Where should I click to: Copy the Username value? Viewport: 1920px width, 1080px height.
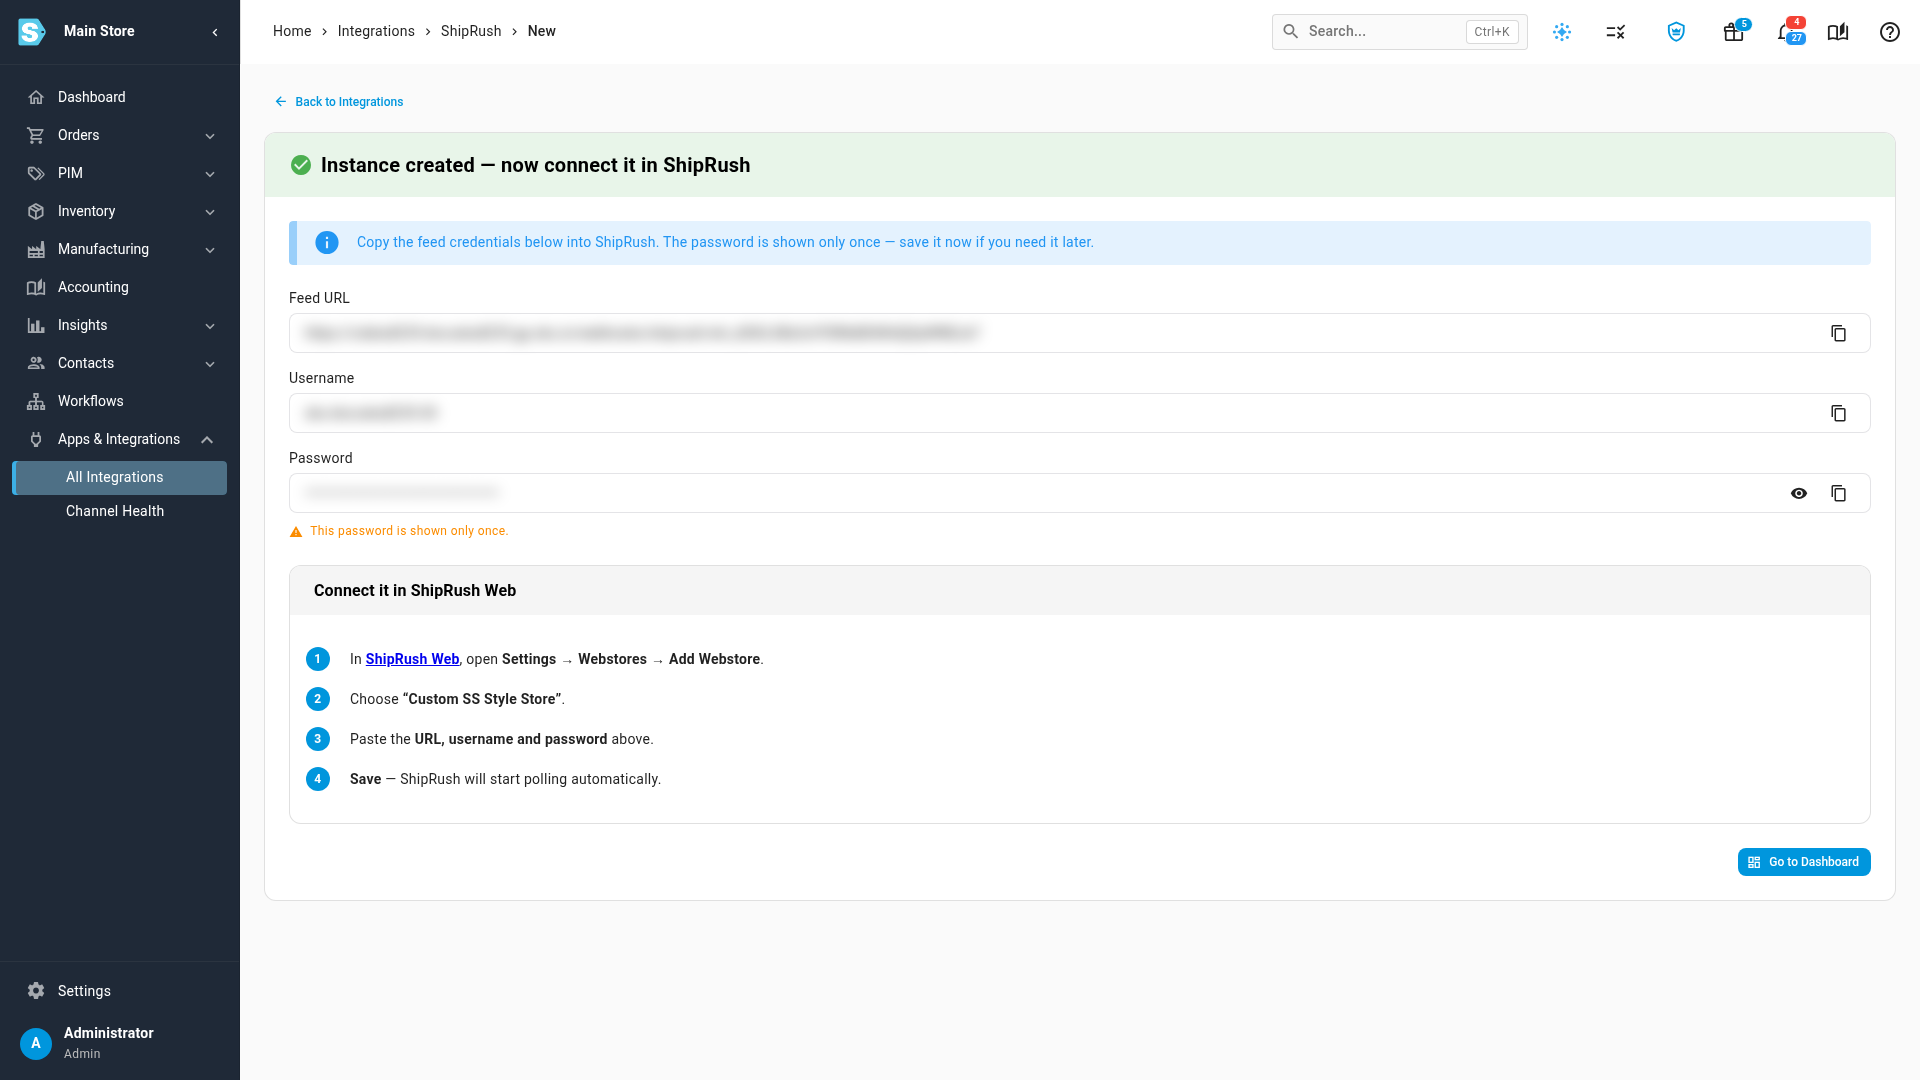(x=1838, y=413)
